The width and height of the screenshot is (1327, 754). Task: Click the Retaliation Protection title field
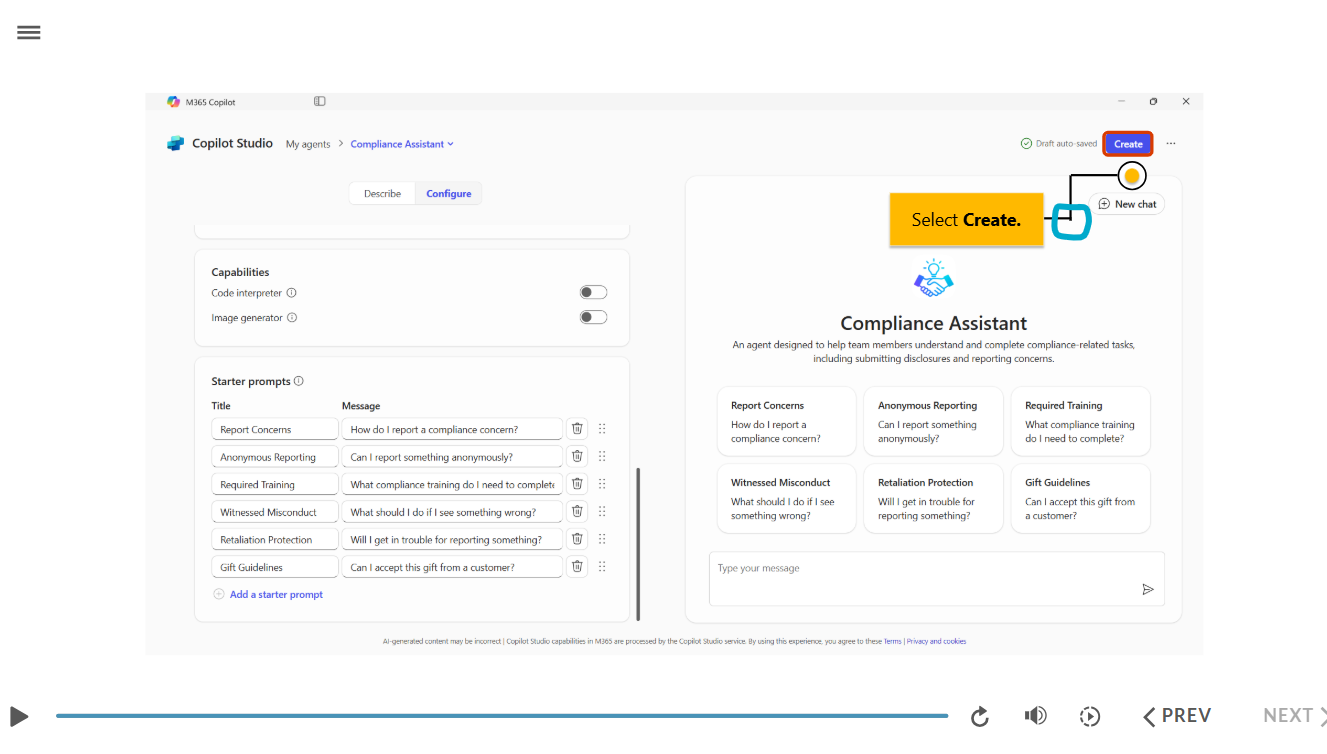(x=275, y=539)
